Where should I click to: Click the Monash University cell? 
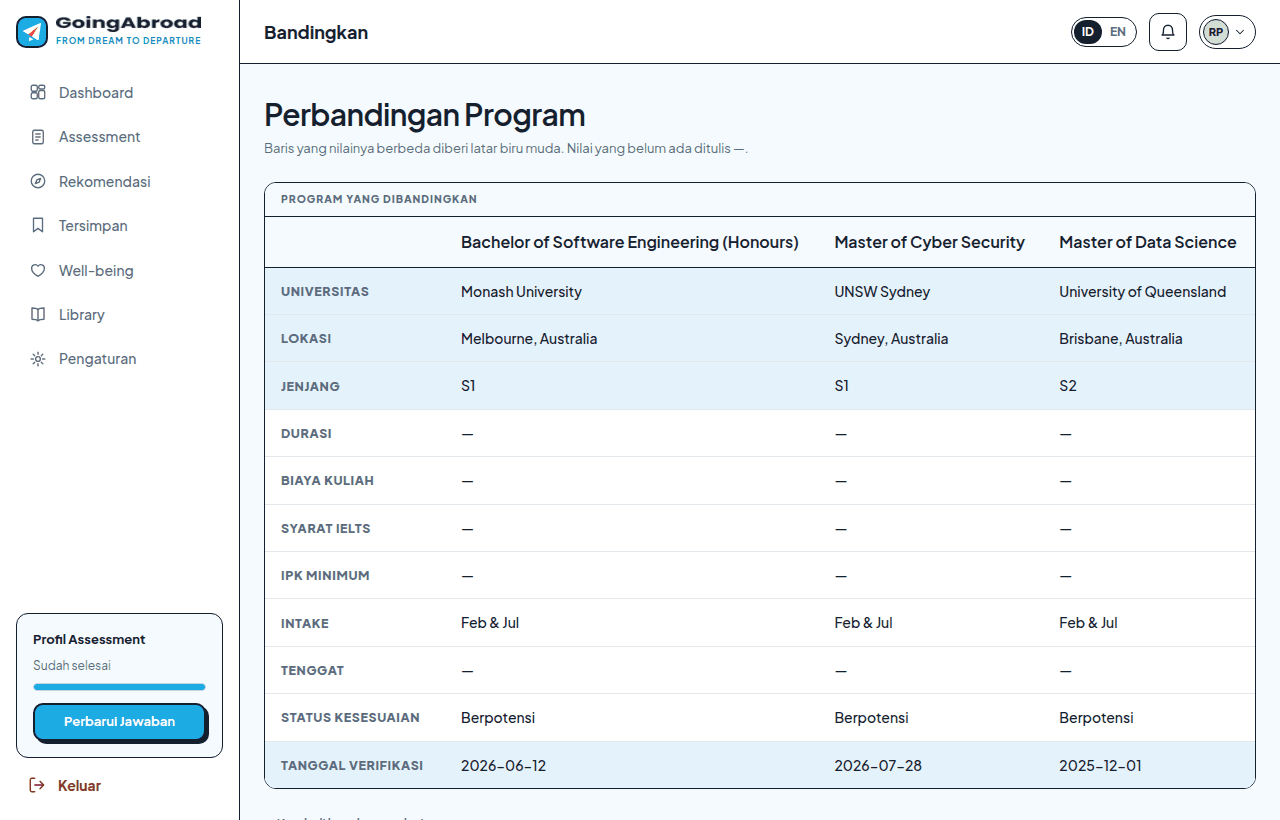click(521, 292)
